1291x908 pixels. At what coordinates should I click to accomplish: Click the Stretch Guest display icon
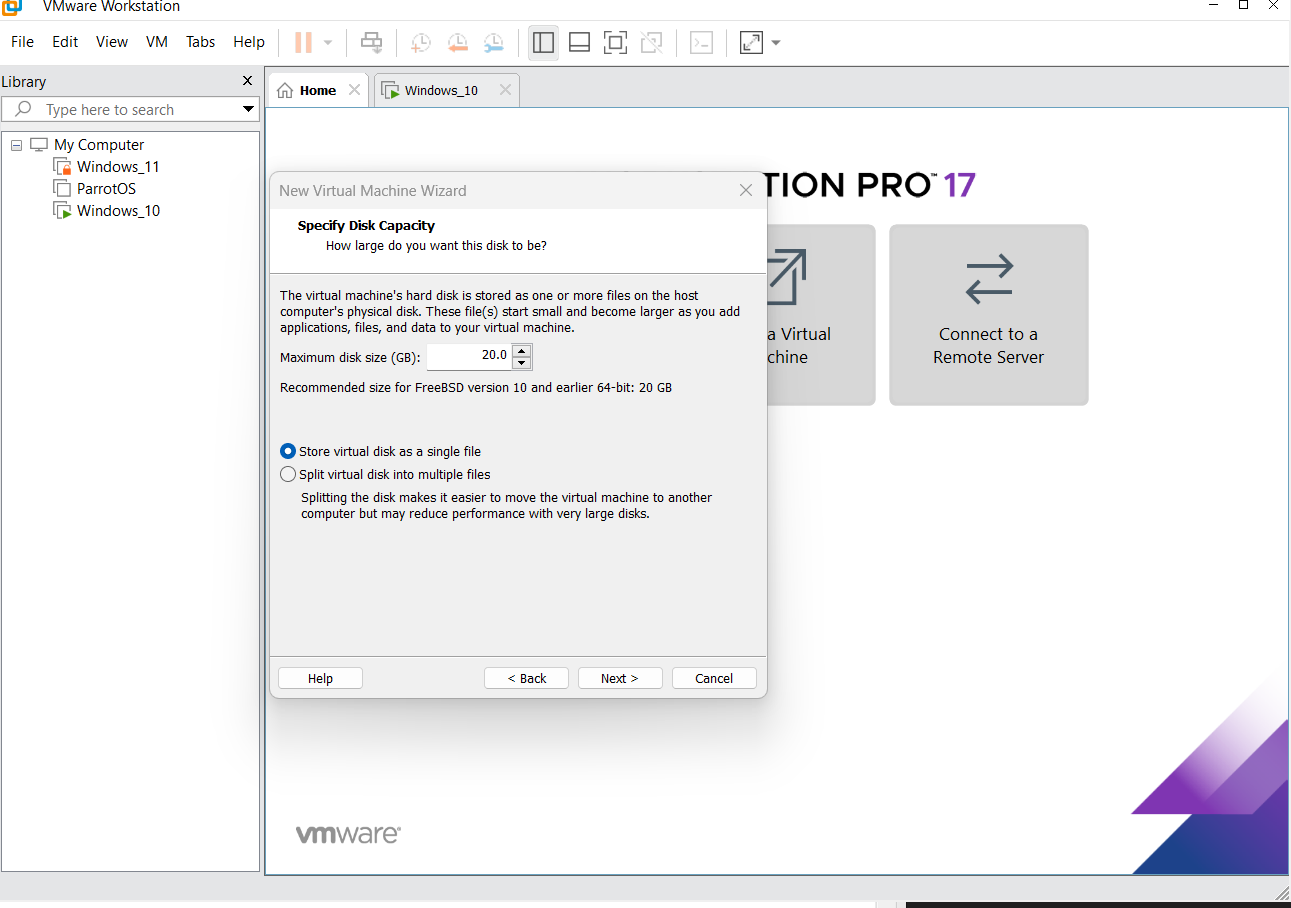(751, 42)
